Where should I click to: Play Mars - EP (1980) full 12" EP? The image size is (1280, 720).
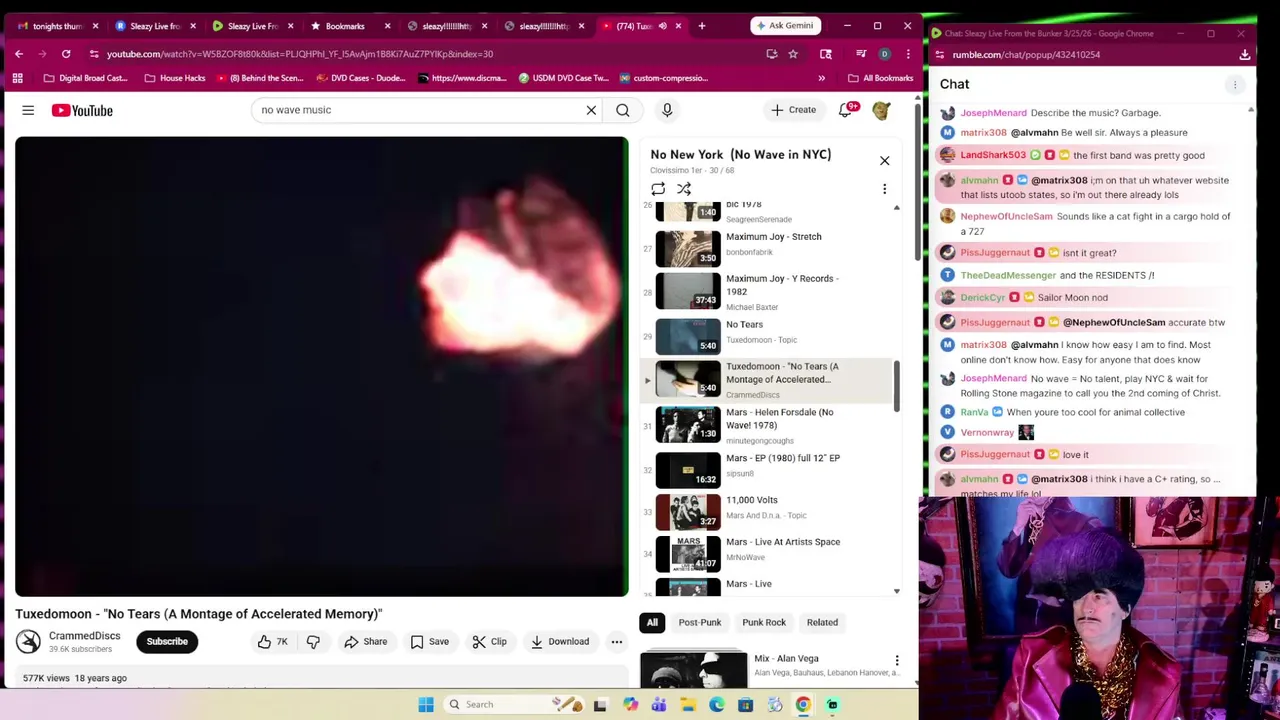click(765, 469)
